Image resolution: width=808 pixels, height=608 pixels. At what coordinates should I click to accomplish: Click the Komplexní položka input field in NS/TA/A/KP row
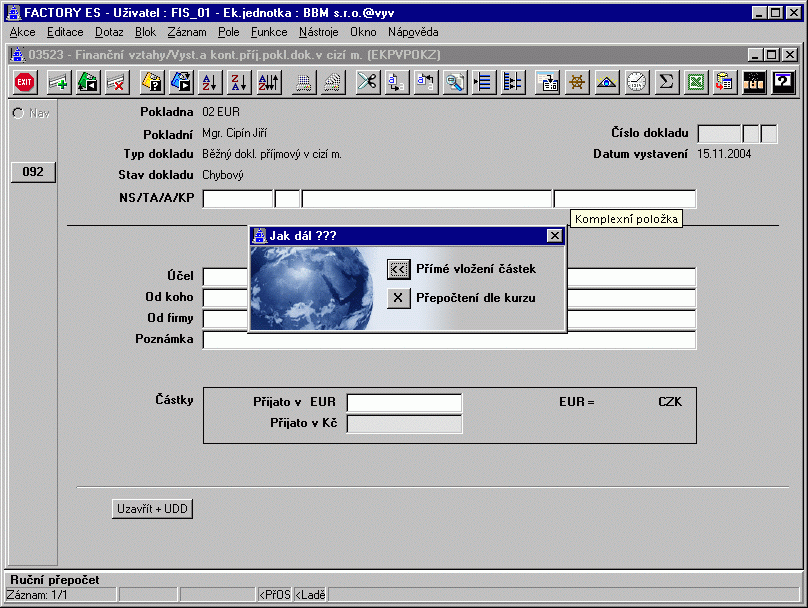pos(625,199)
